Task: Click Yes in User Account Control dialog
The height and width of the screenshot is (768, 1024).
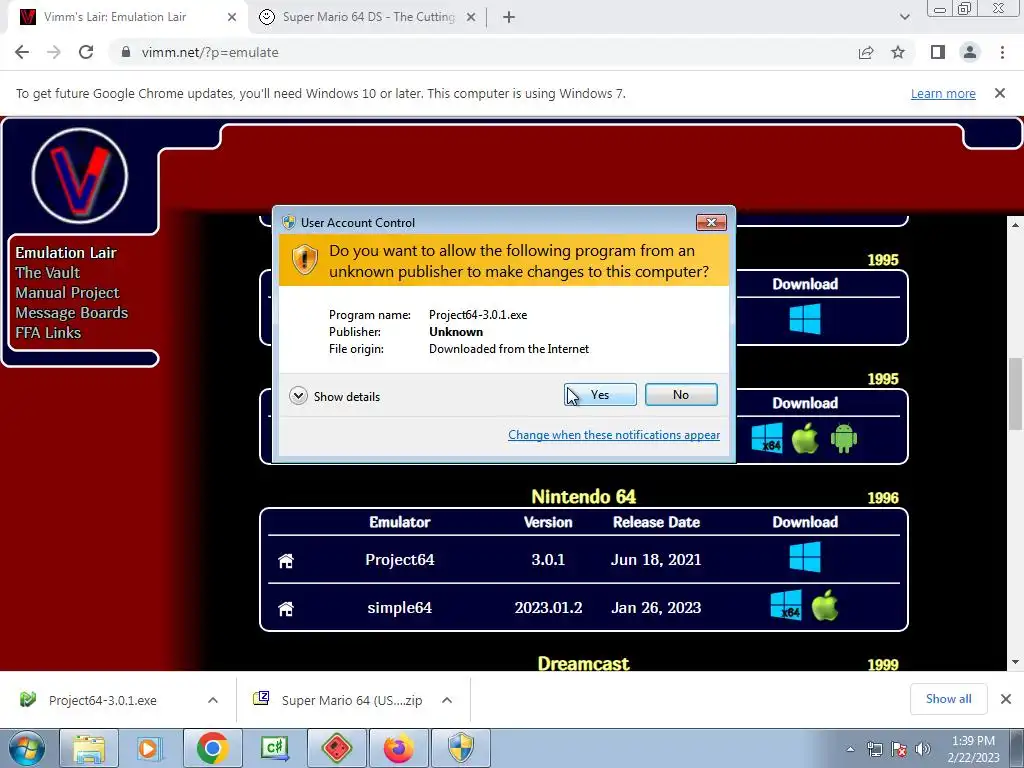Action: [x=600, y=394]
